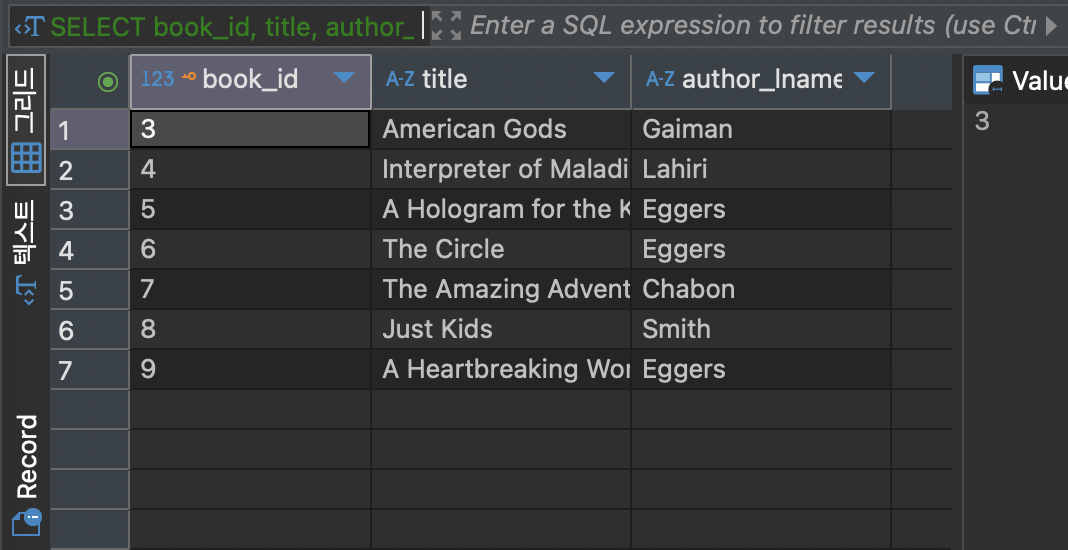Image resolution: width=1068 pixels, height=550 pixels.
Task: Switch to the 그리드 grid tab
Action: click(x=26, y=120)
